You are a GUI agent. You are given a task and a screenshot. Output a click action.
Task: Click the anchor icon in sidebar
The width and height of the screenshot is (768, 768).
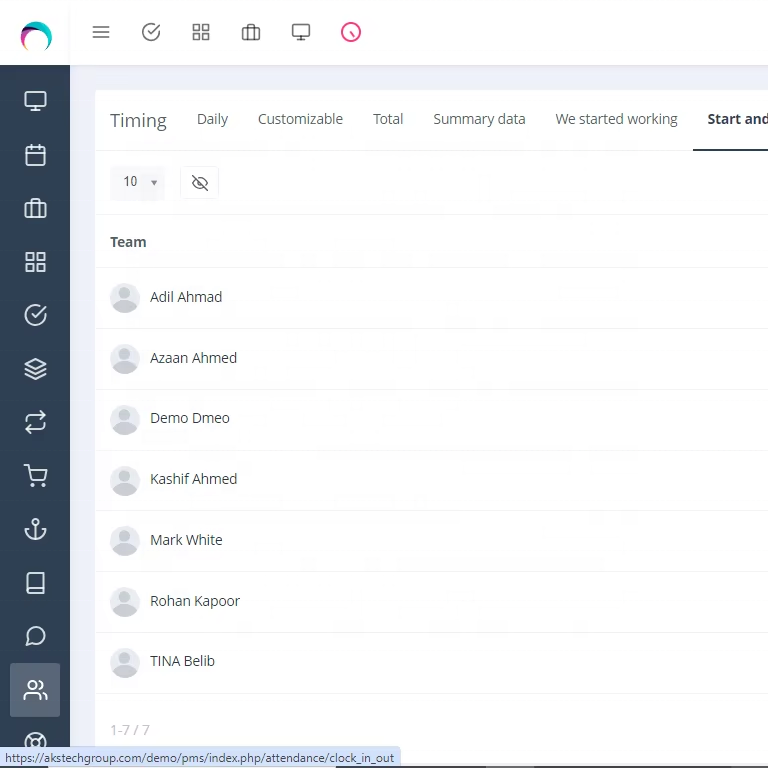[x=35, y=529]
